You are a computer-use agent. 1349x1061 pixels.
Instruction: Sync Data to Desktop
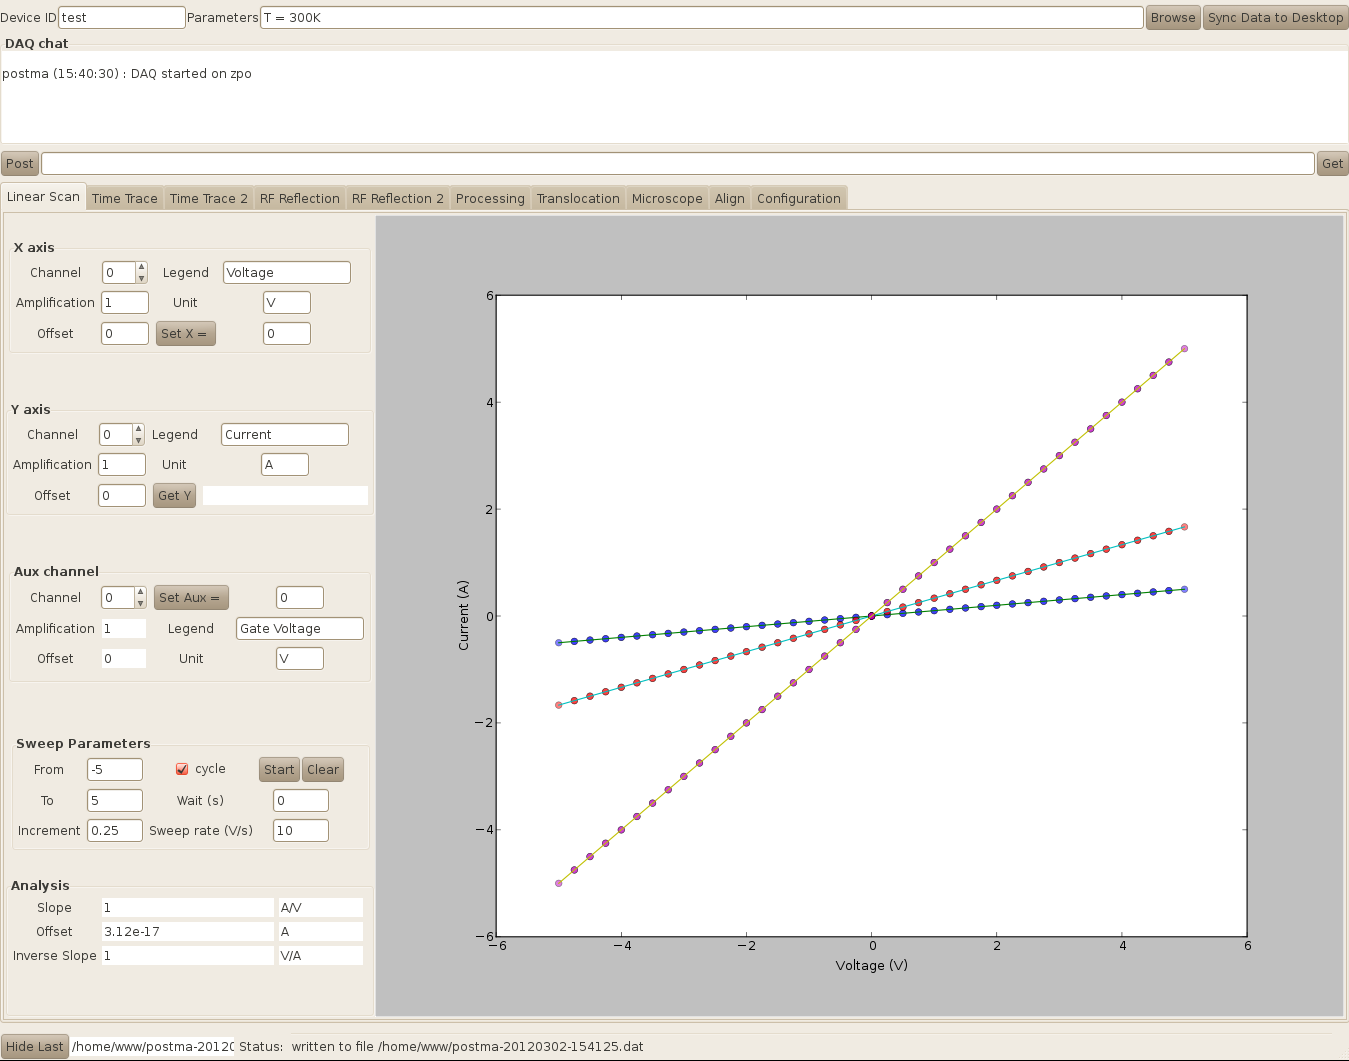1275,17
